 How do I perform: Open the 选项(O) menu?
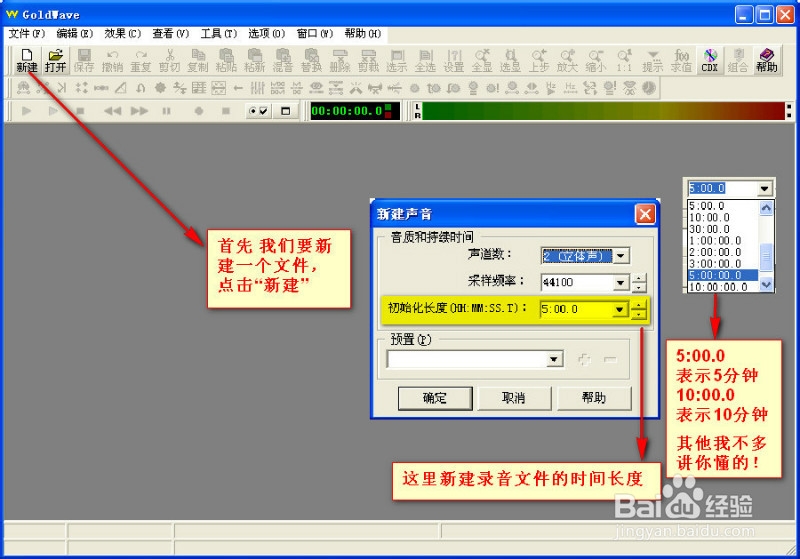[x=266, y=34]
